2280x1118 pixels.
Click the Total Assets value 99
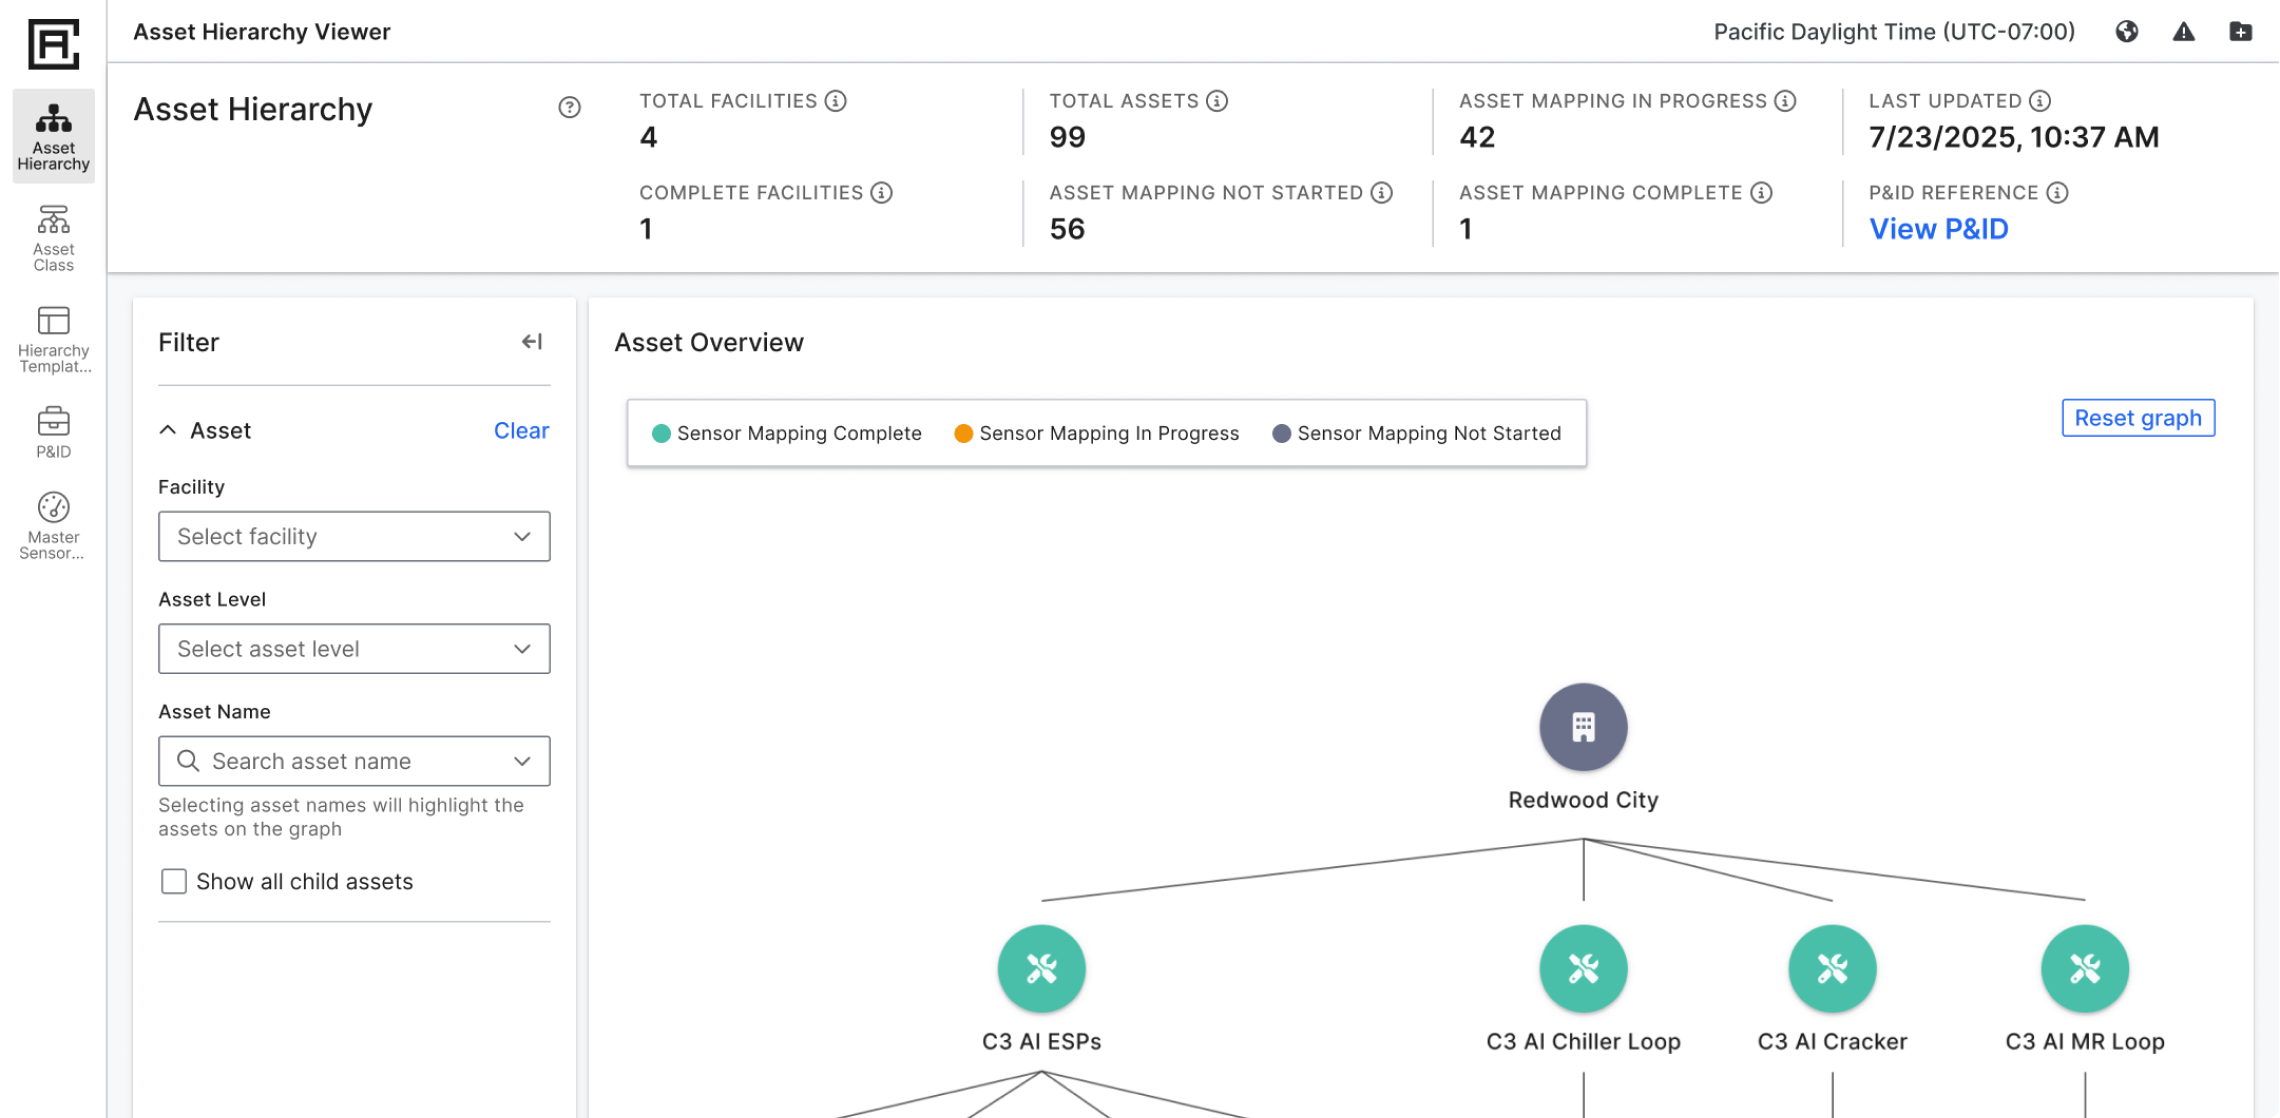[x=1067, y=137]
